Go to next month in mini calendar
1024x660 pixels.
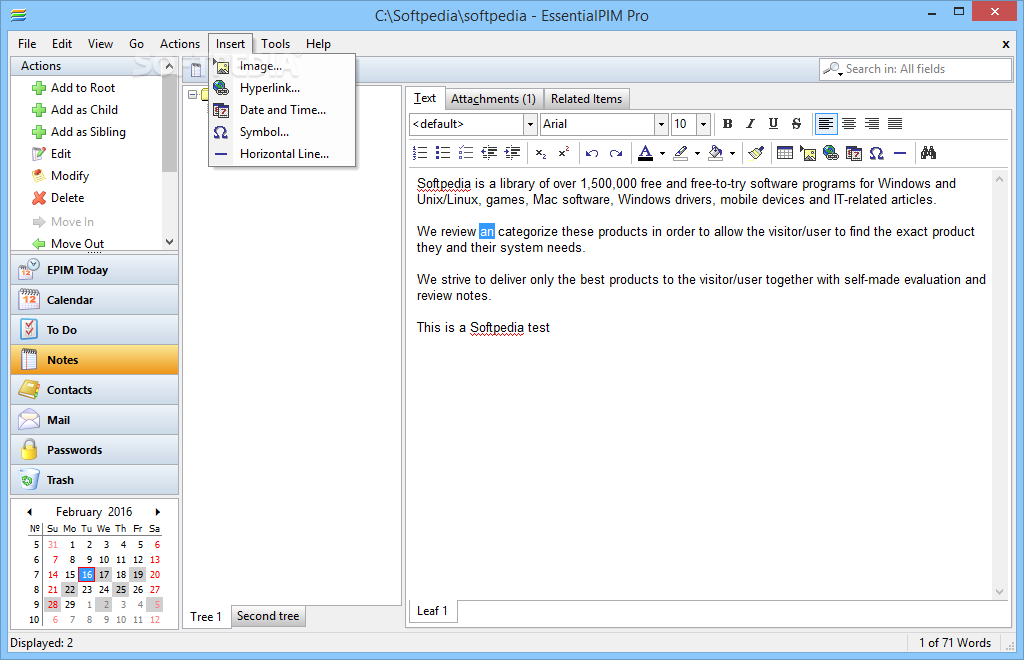point(157,512)
